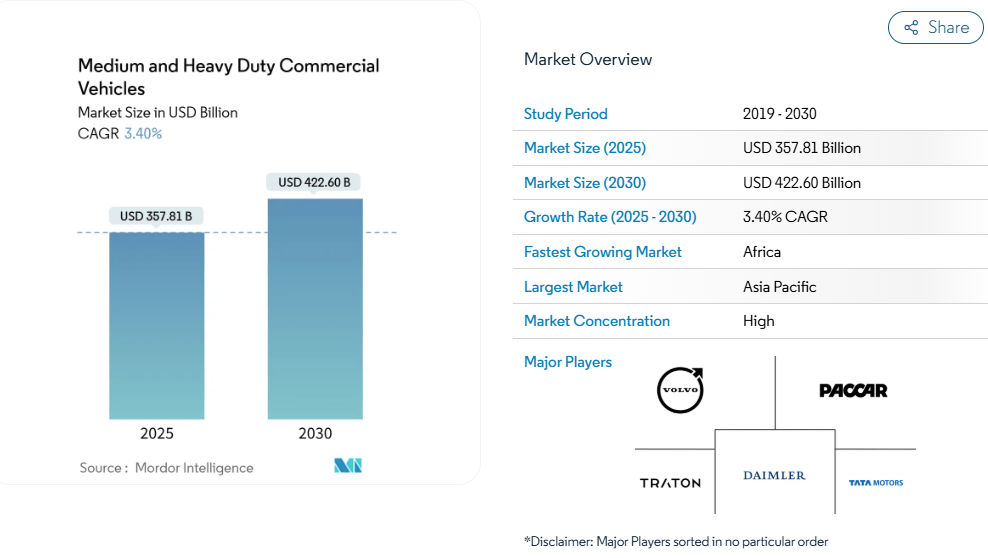Click the PACCAR logo

pos(853,390)
